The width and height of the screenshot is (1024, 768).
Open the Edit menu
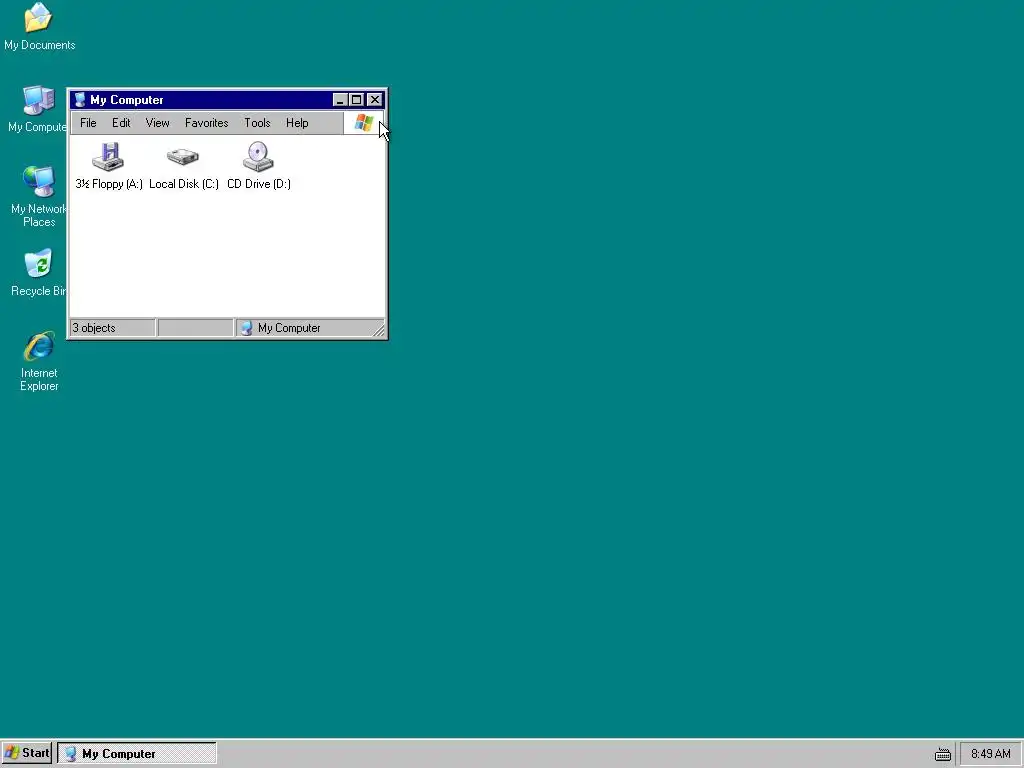coord(121,123)
